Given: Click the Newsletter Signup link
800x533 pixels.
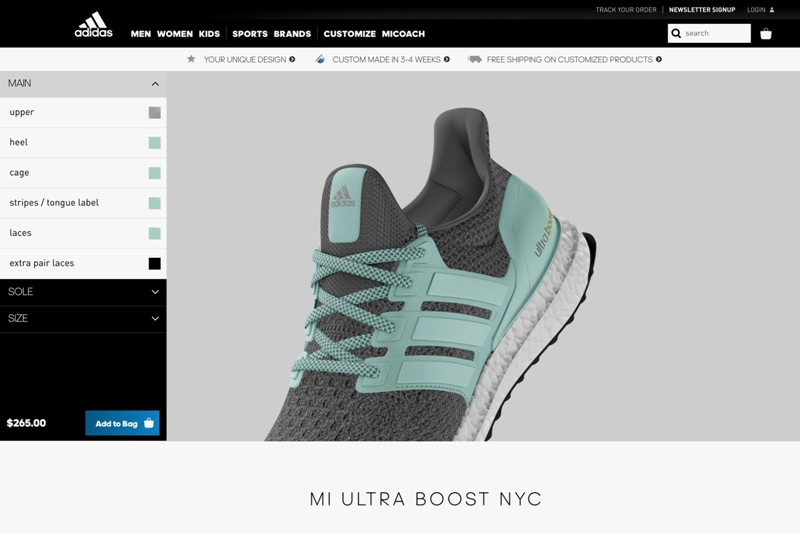Looking at the screenshot, I should (x=702, y=10).
